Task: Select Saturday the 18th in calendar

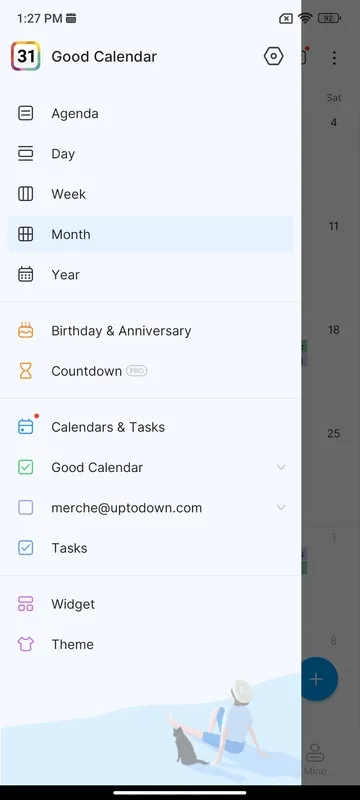Action: (x=333, y=330)
